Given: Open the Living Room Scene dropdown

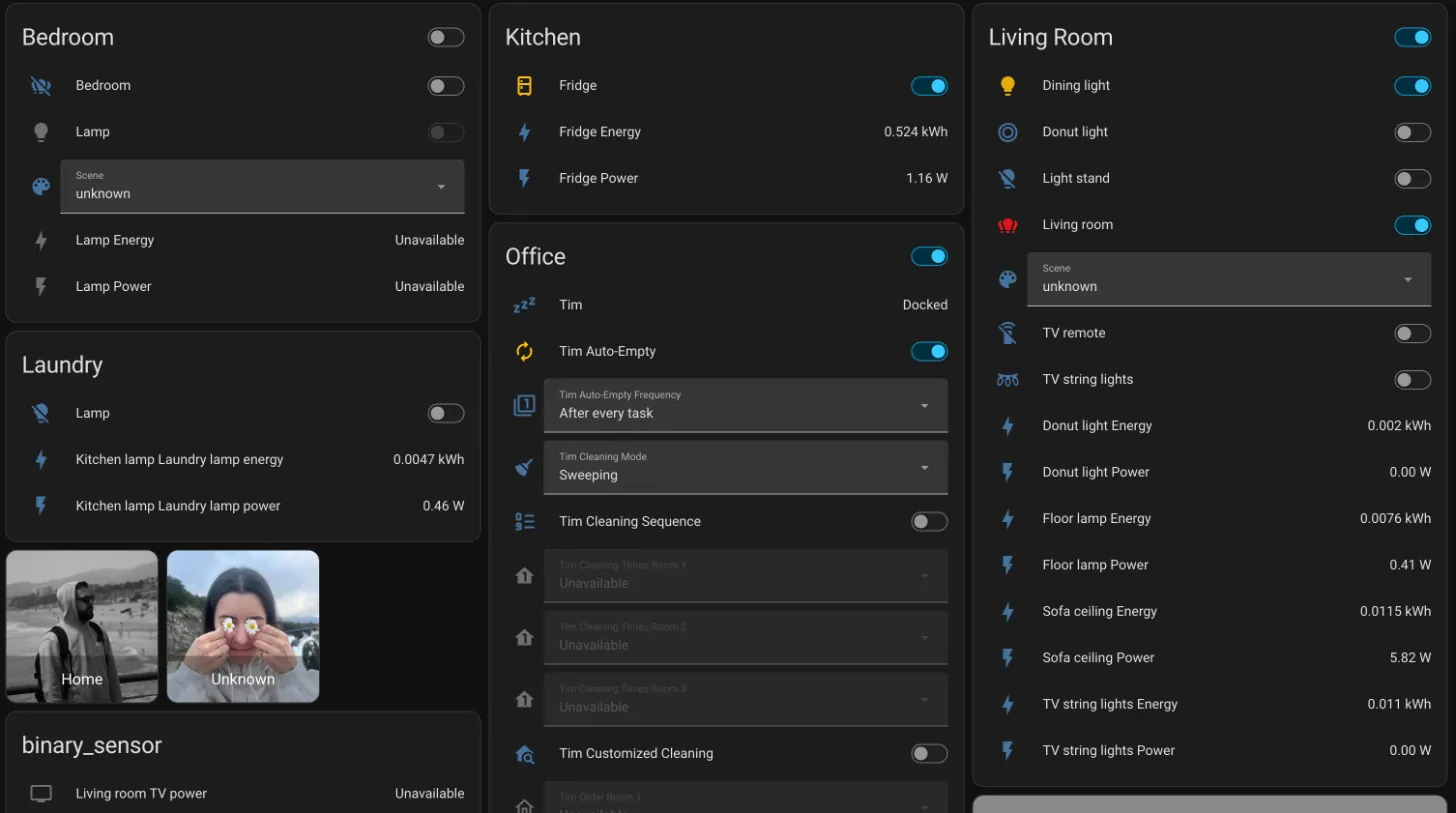Looking at the screenshot, I should pyautogui.click(x=1229, y=279).
